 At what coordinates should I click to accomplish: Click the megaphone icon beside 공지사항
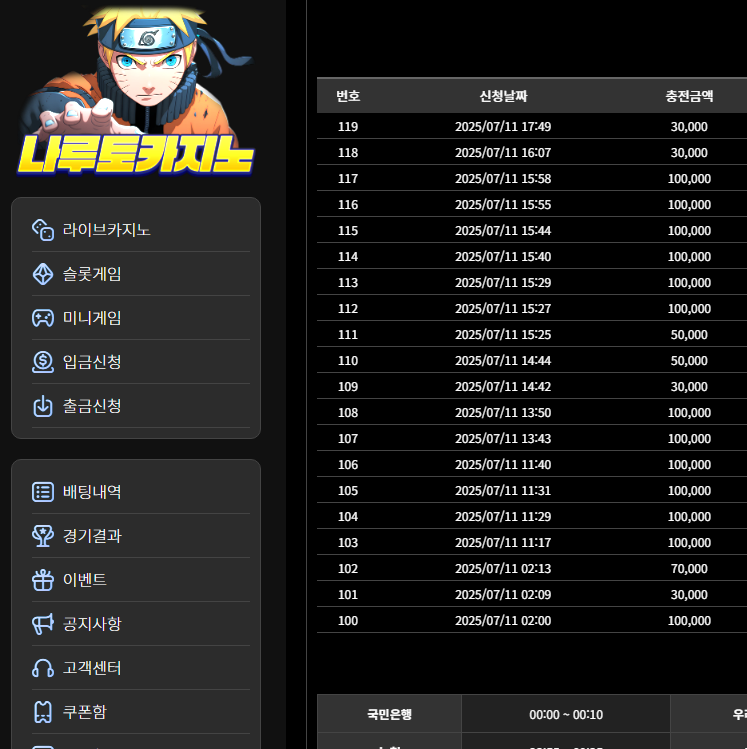pyautogui.click(x=43, y=624)
